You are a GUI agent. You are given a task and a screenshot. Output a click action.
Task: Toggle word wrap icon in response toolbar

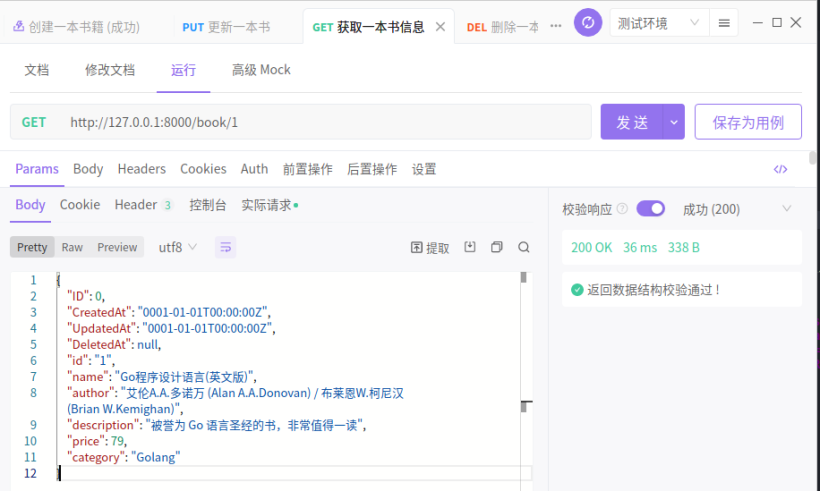[x=226, y=247]
